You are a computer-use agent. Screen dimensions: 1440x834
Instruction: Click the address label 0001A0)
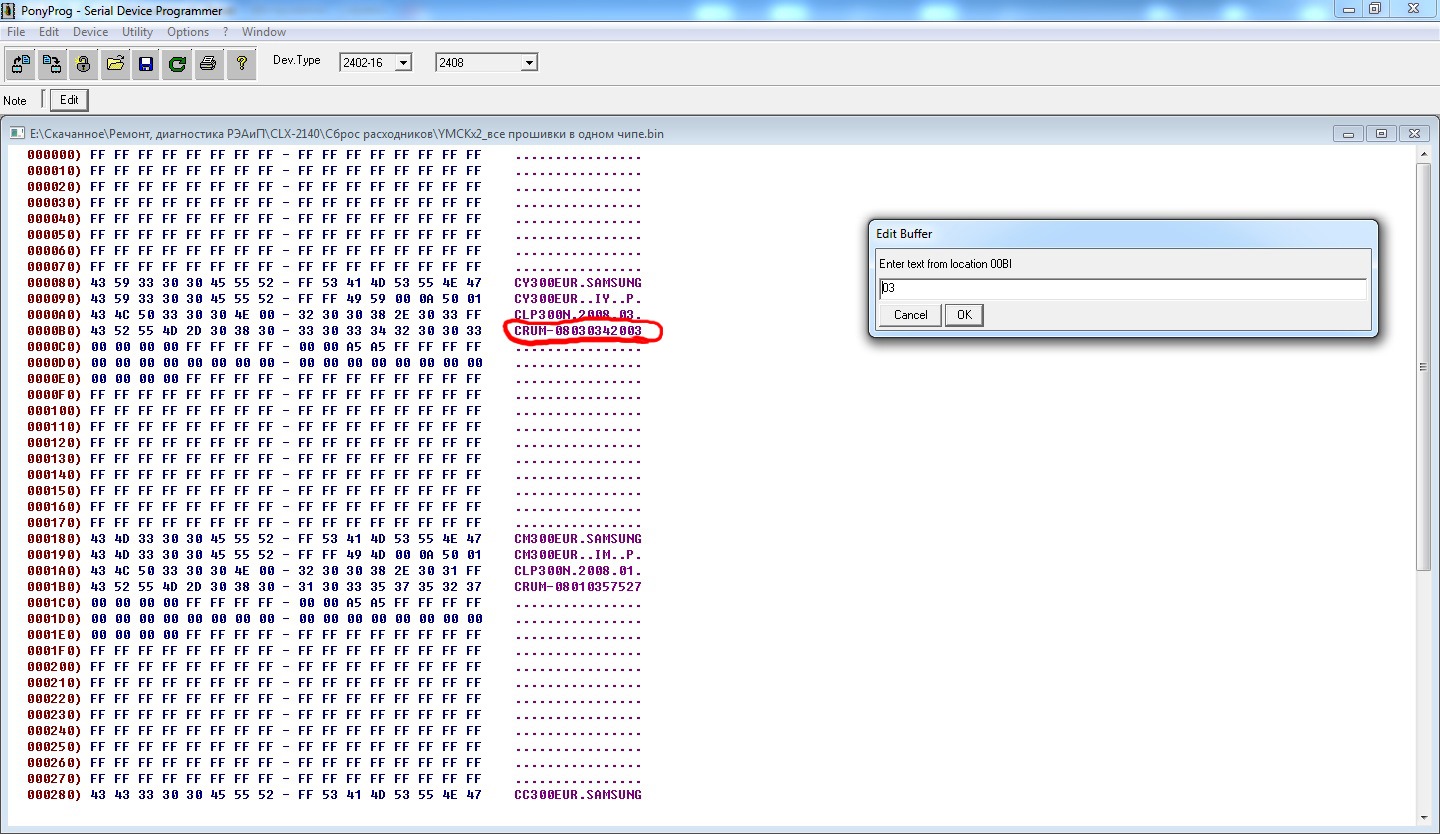(x=53, y=571)
